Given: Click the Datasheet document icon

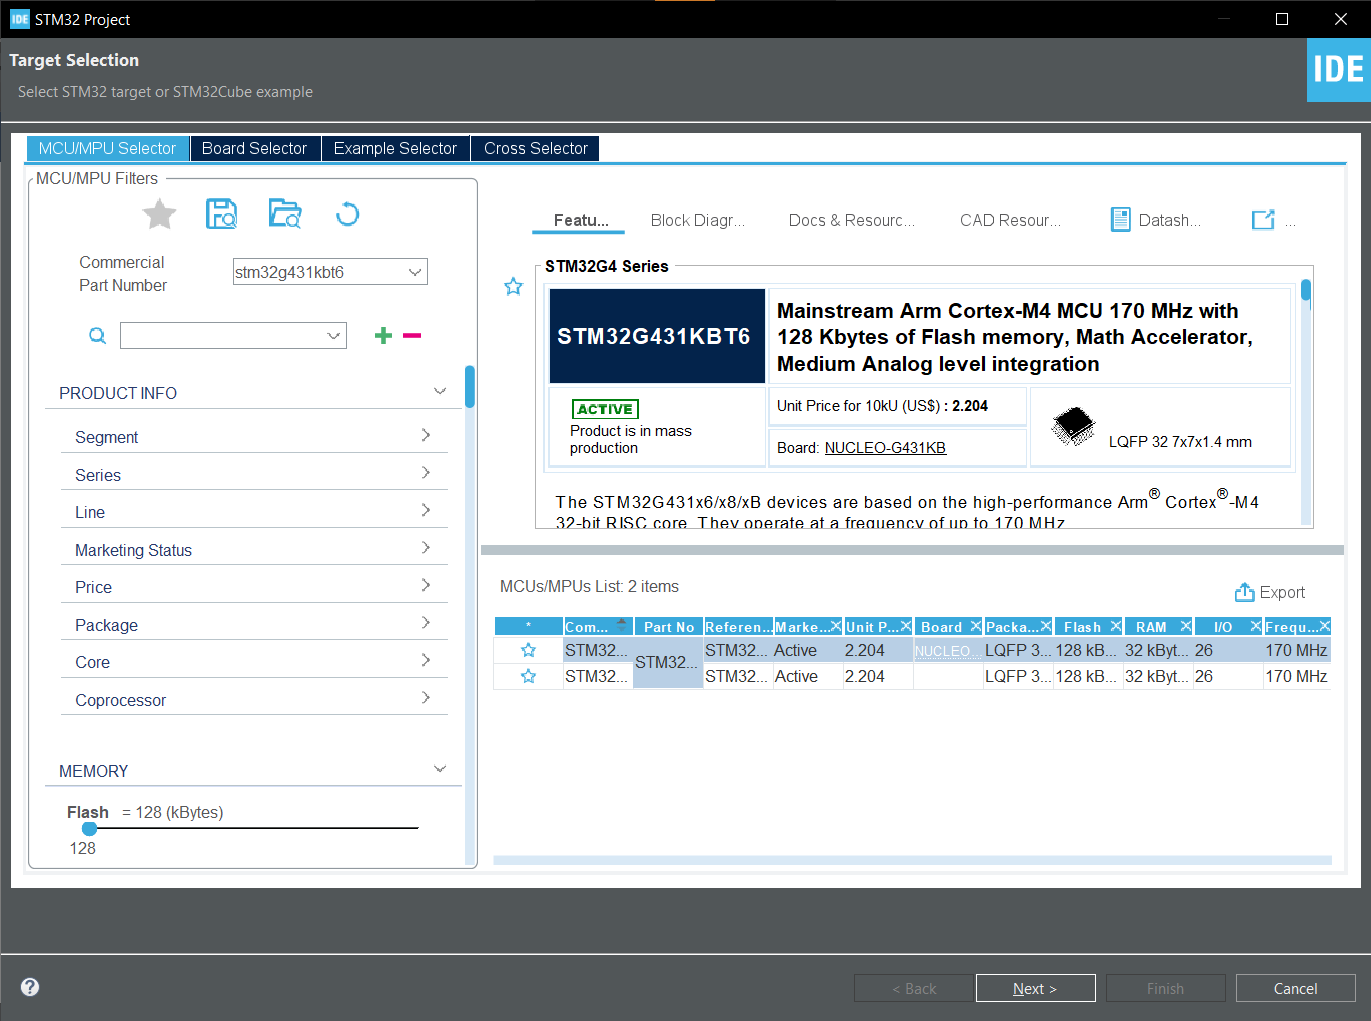Looking at the screenshot, I should tap(1121, 220).
